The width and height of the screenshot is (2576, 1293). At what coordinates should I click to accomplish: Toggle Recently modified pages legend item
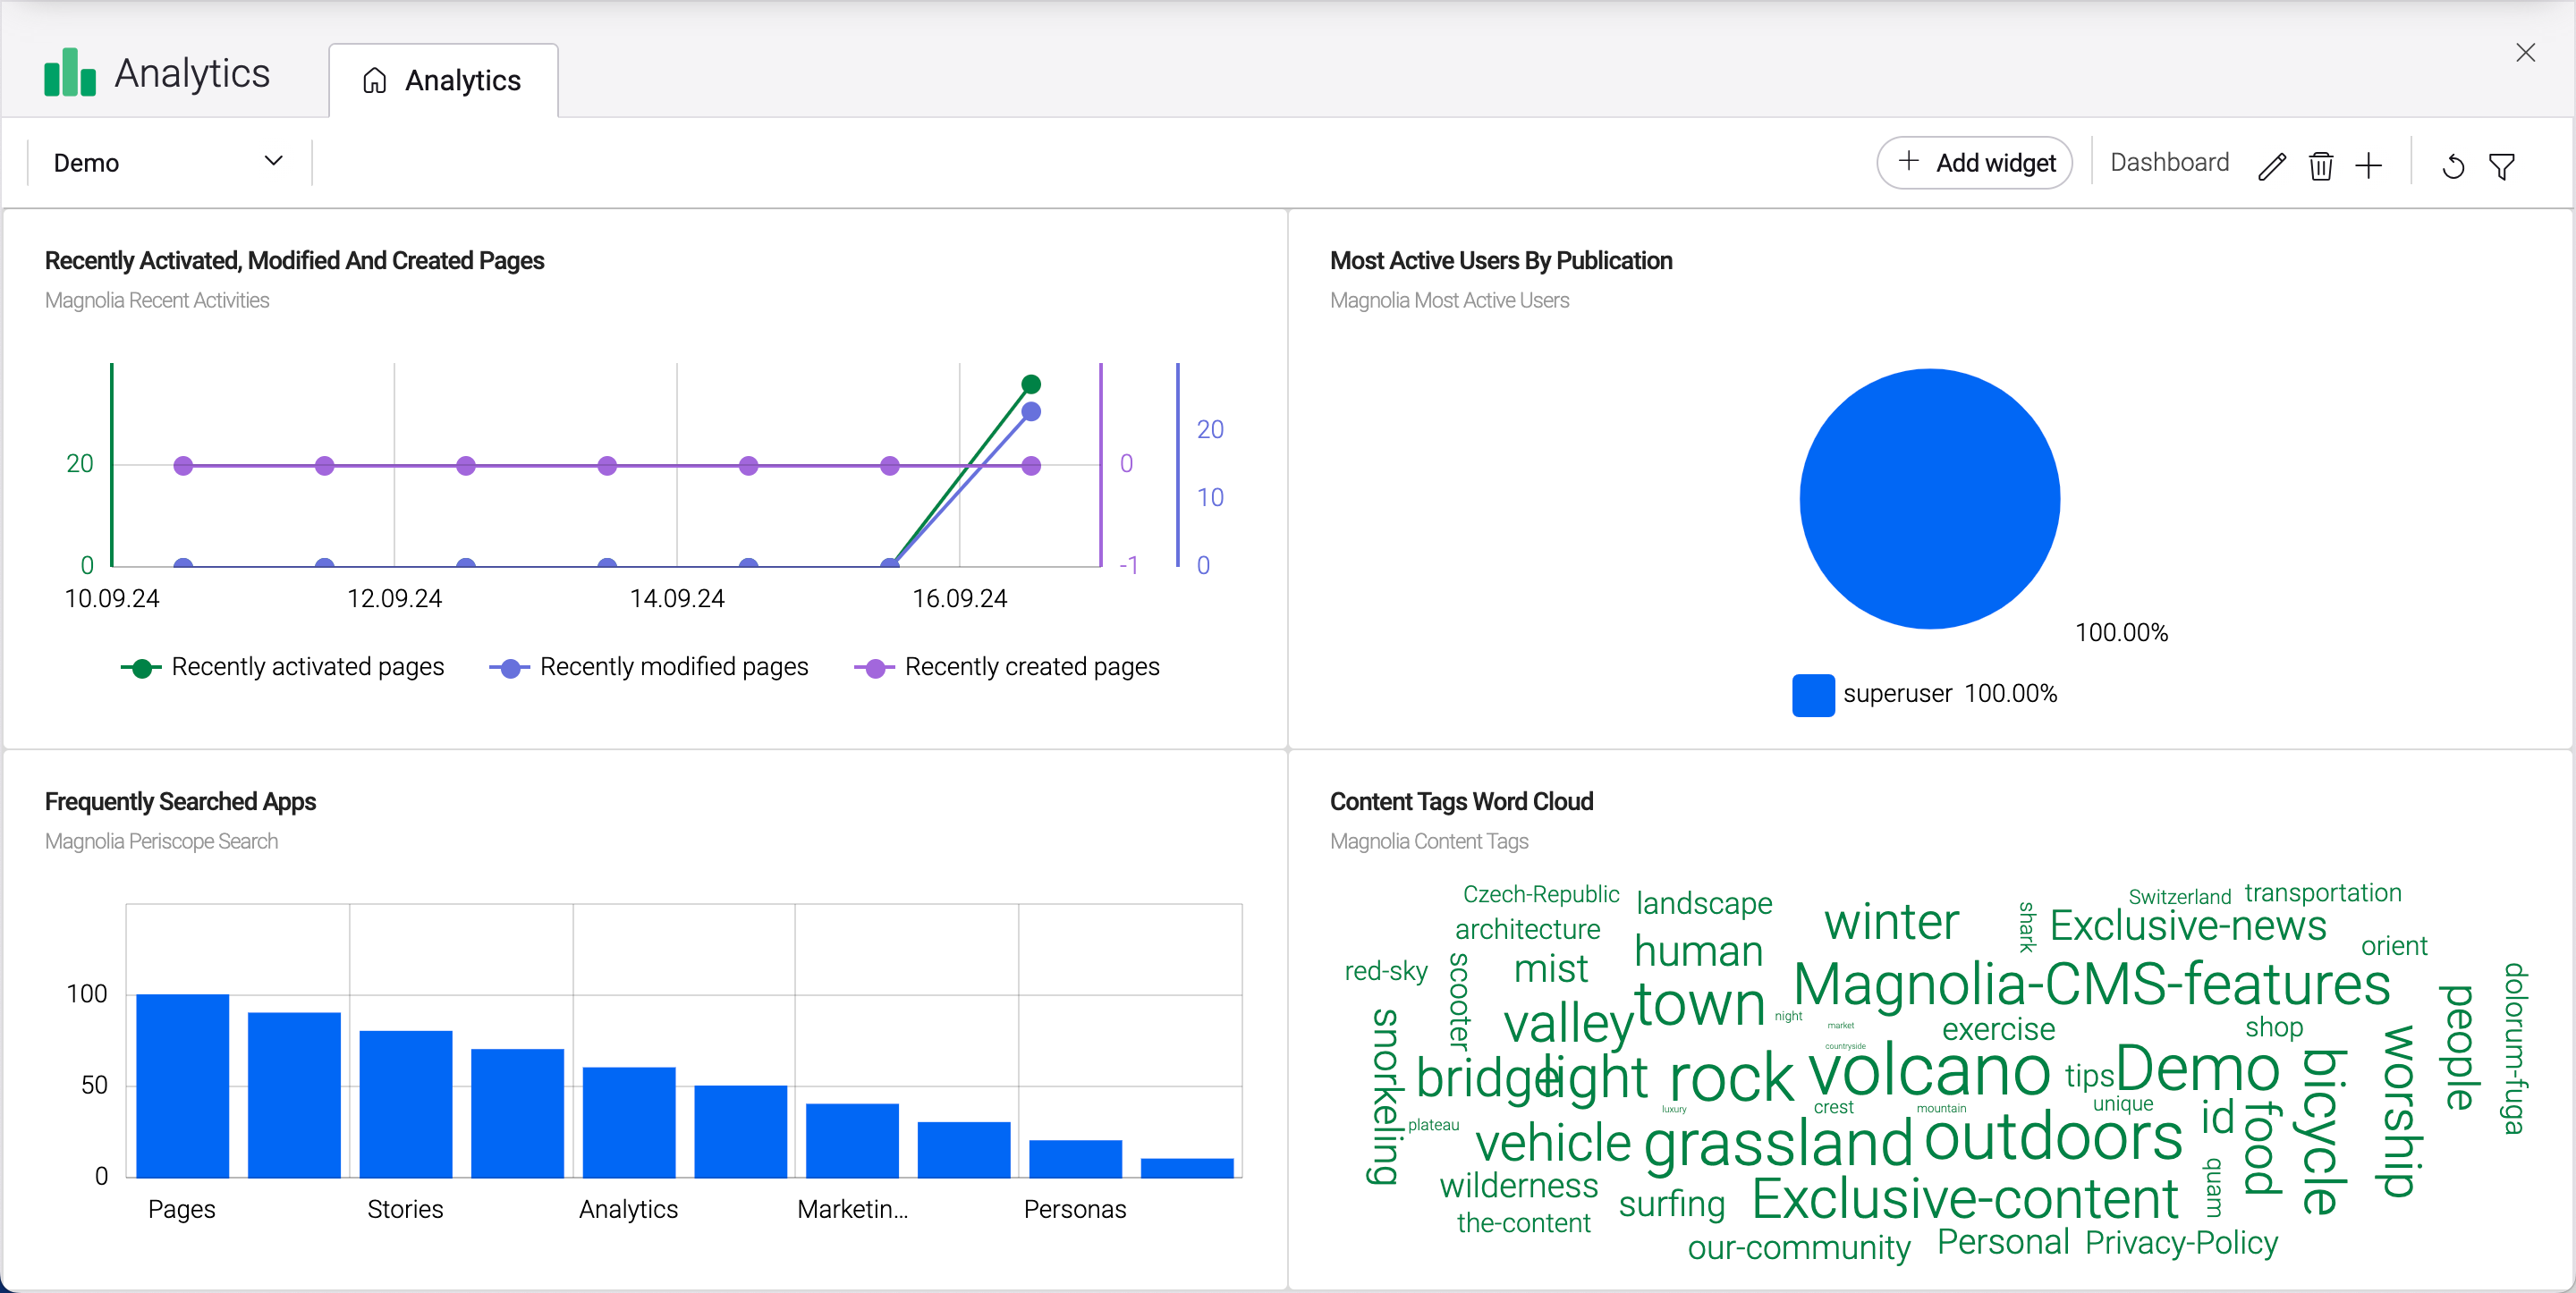click(649, 667)
